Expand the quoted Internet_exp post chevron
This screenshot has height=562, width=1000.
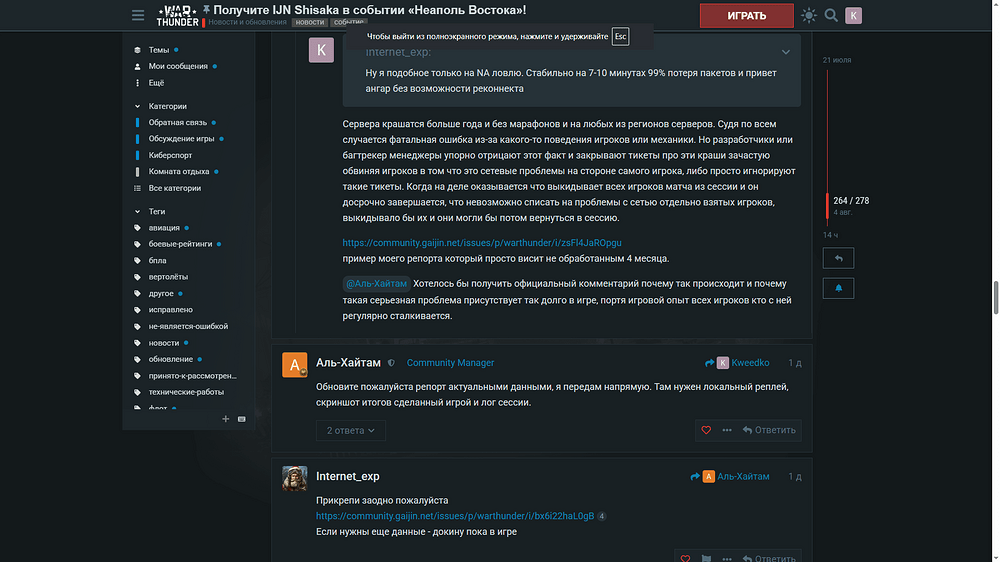pyautogui.click(x=786, y=52)
